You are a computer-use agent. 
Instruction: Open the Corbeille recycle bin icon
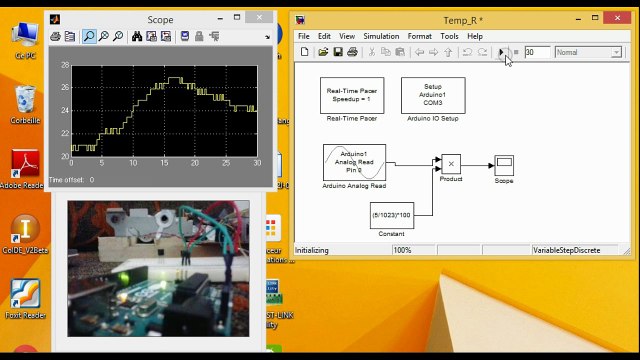click(25, 104)
